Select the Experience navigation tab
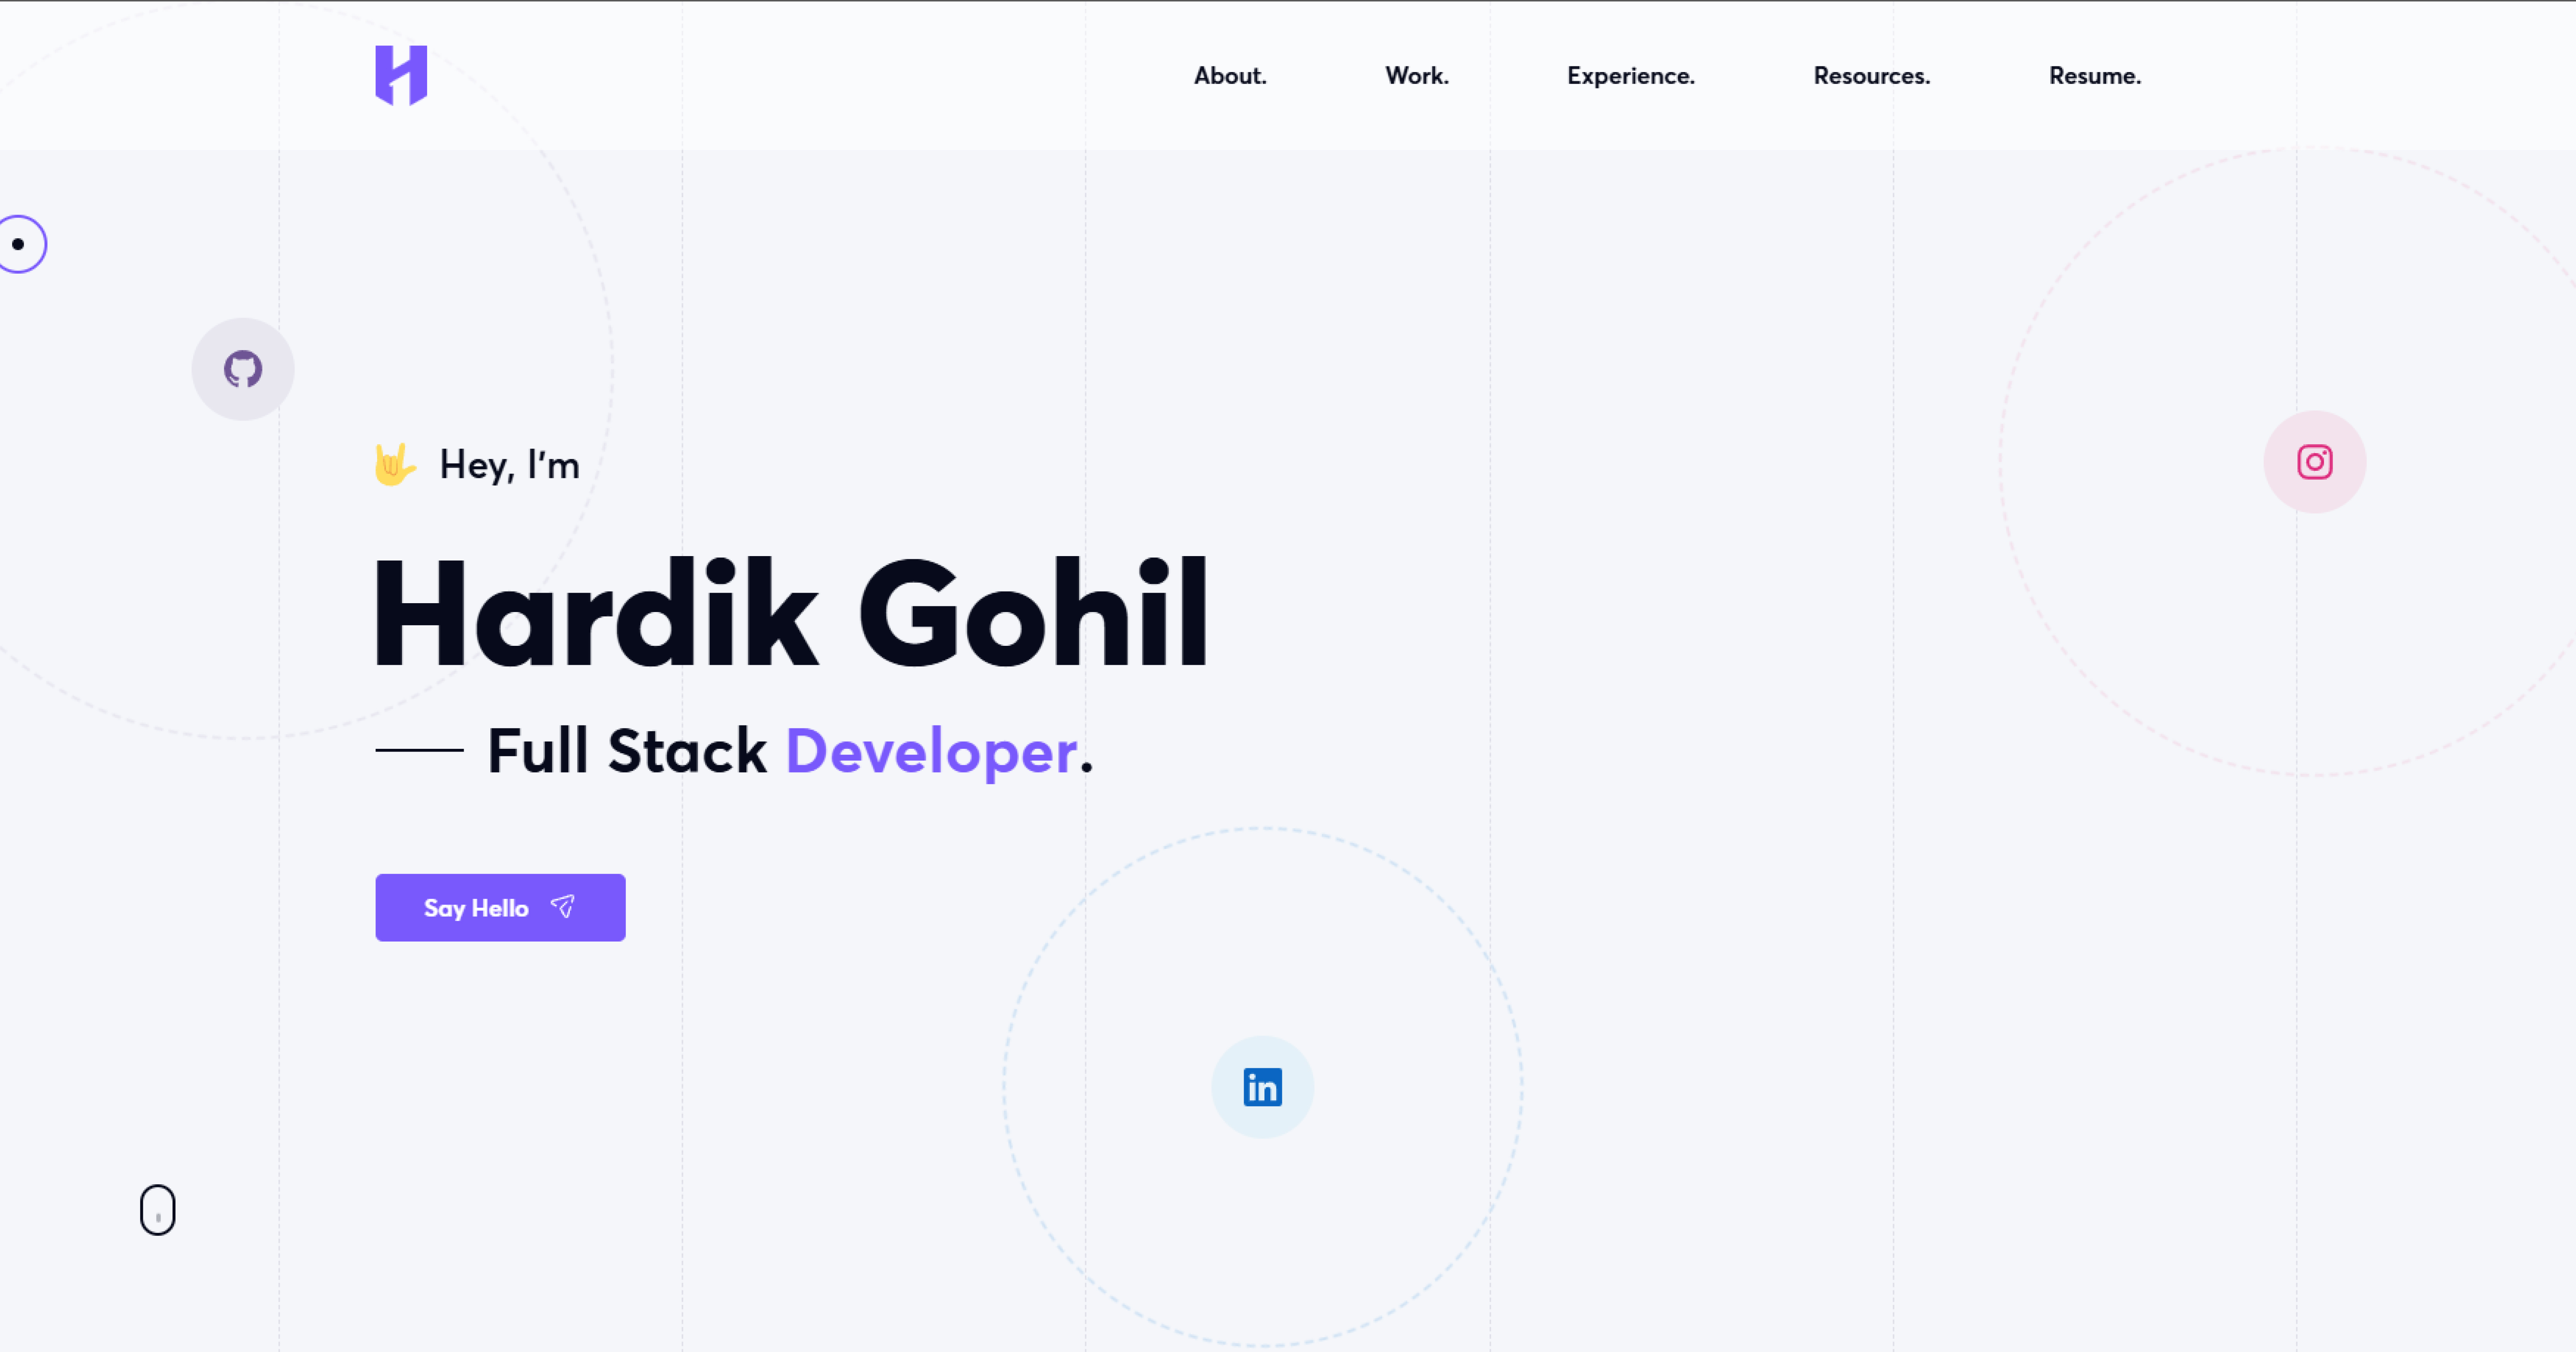Screen dimensions: 2576x1352 tap(1631, 75)
